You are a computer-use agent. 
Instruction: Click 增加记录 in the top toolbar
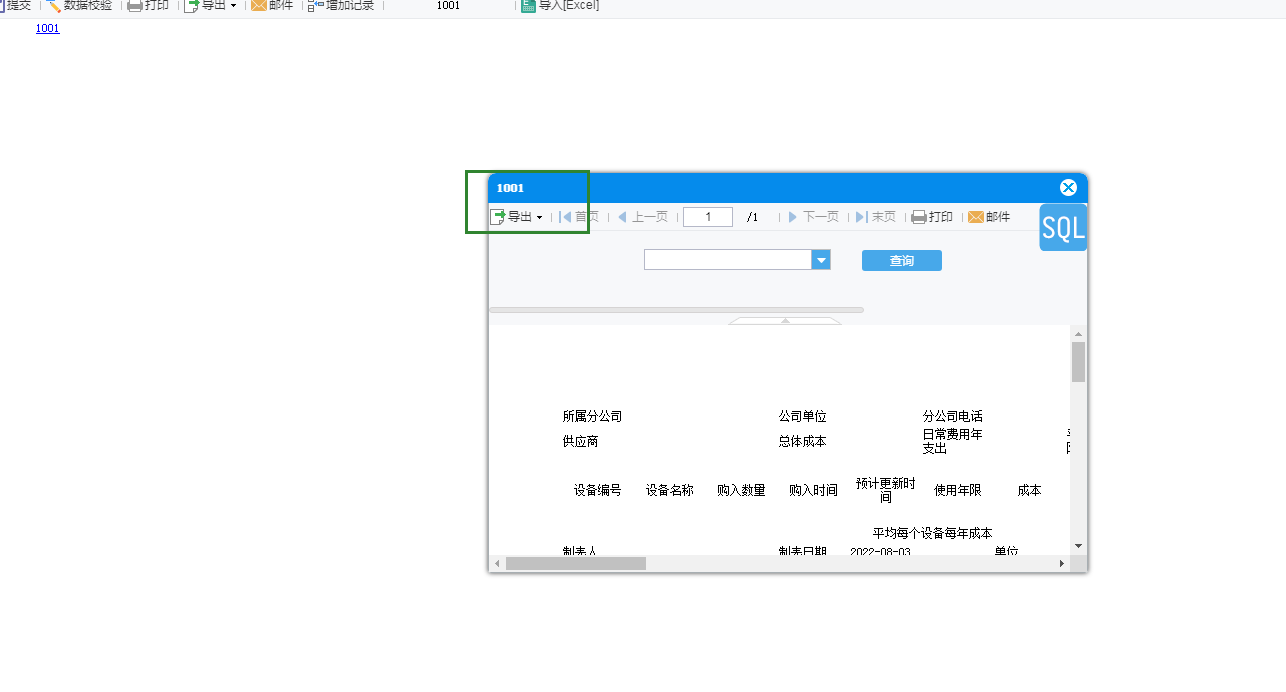tap(341, 5)
